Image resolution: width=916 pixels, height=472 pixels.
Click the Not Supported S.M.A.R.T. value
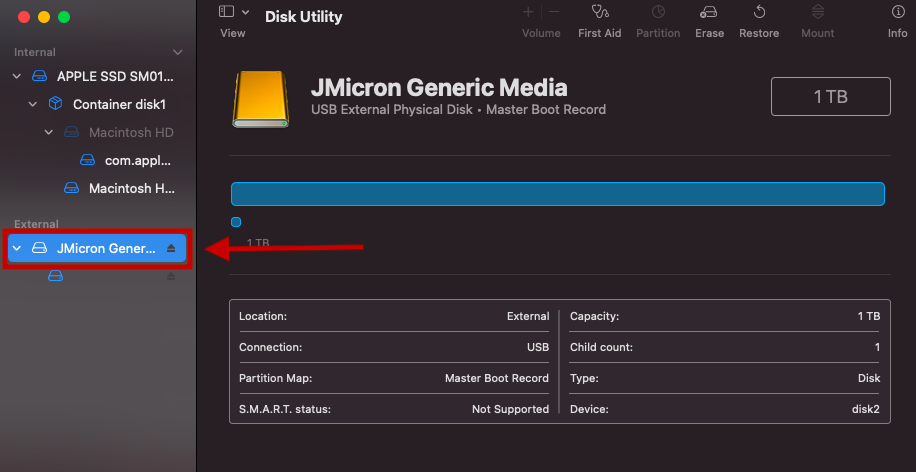511,409
